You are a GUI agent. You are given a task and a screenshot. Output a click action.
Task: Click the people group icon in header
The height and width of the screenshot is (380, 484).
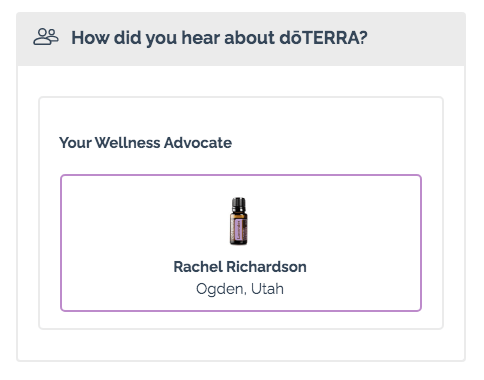tap(46, 37)
